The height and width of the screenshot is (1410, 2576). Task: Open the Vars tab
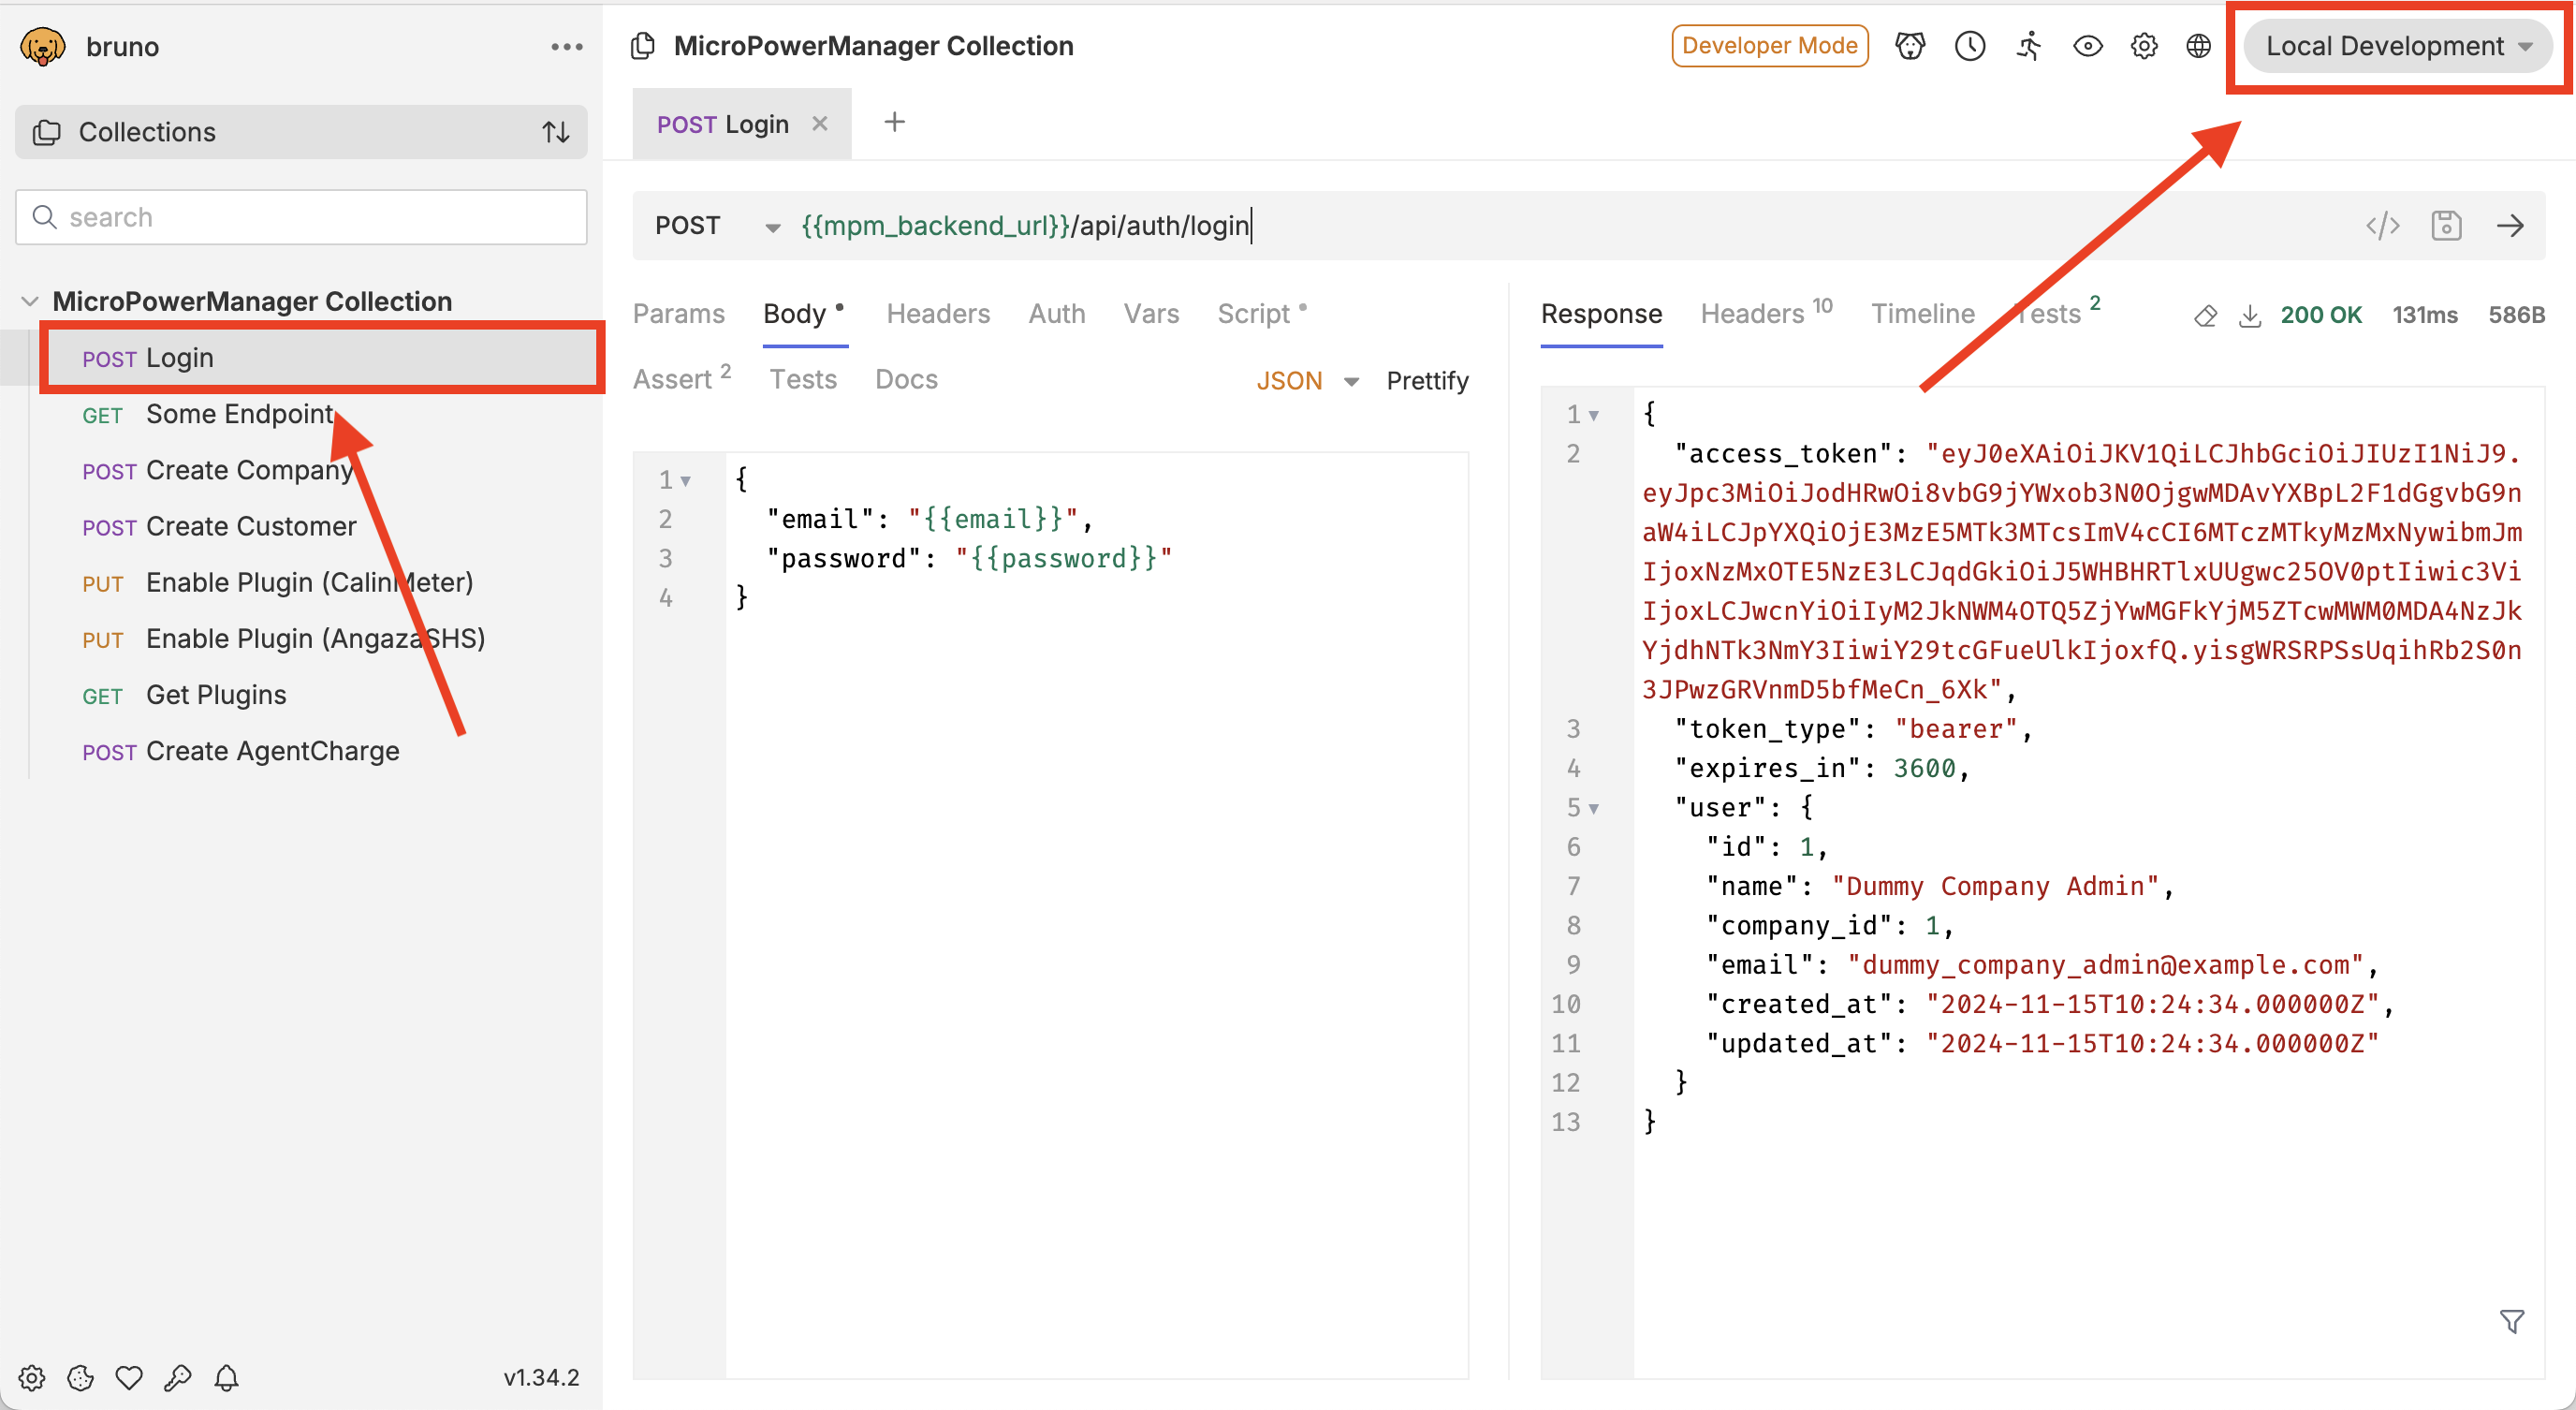(1151, 314)
